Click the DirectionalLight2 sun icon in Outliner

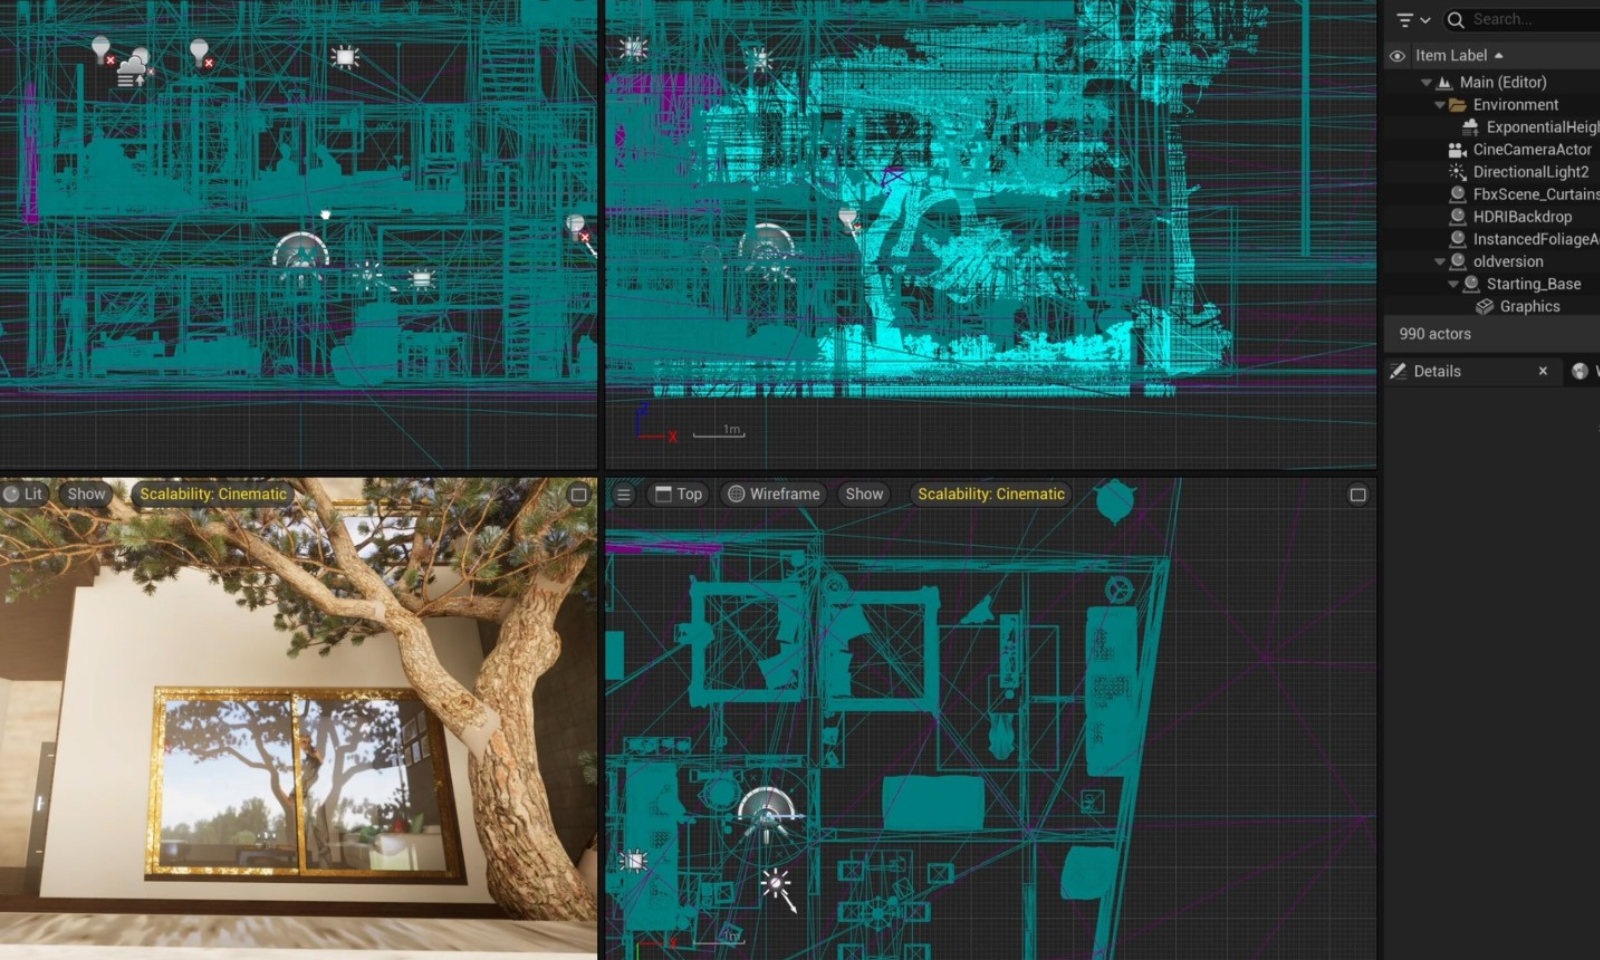pos(1457,172)
